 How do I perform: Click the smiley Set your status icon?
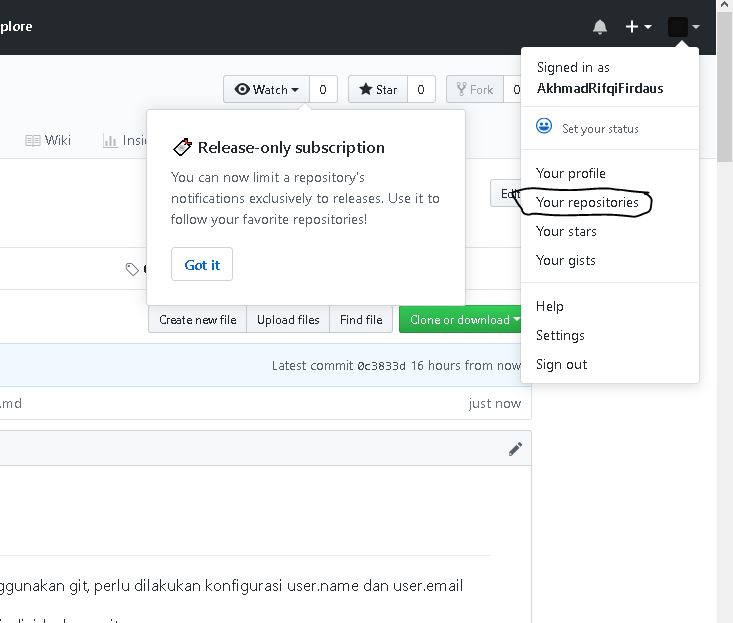pyautogui.click(x=544, y=126)
